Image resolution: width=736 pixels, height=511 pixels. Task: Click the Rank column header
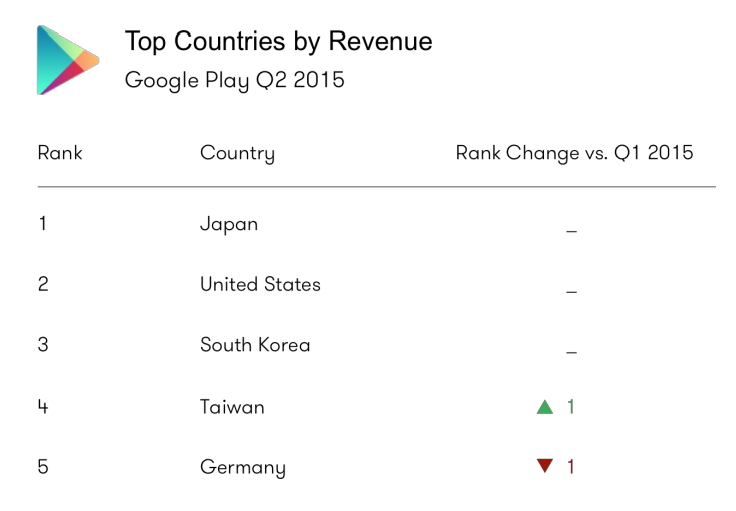(60, 153)
